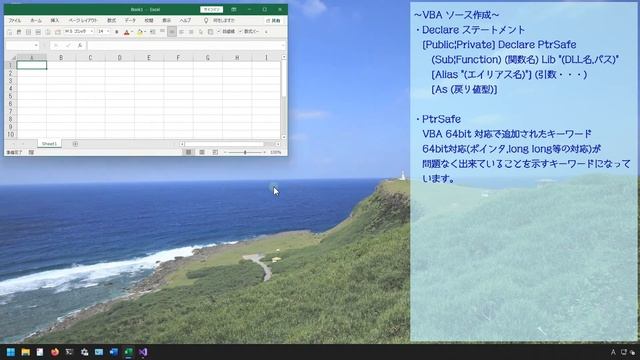Click the Insert Function fx icon
Image resolution: width=640 pixels, height=360 pixels.
tap(80, 45)
